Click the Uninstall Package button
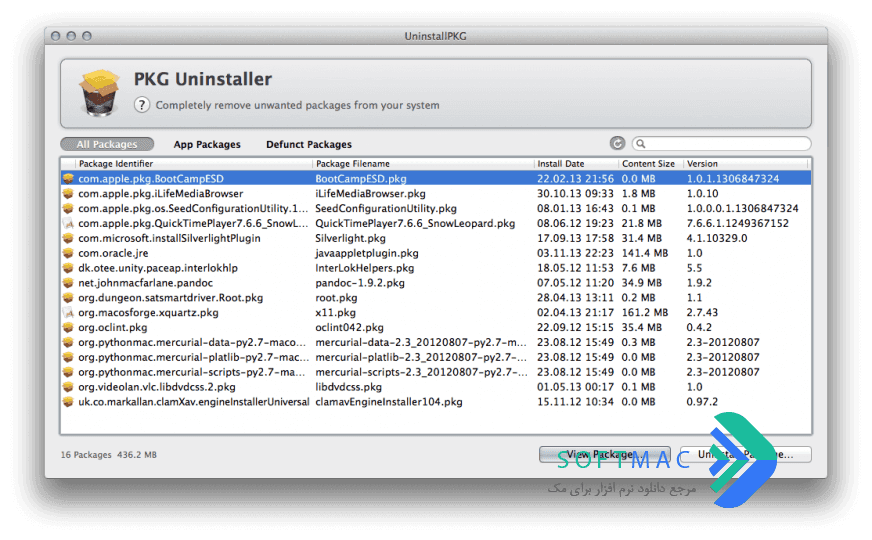The image size is (872, 540). tap(745, 454)
